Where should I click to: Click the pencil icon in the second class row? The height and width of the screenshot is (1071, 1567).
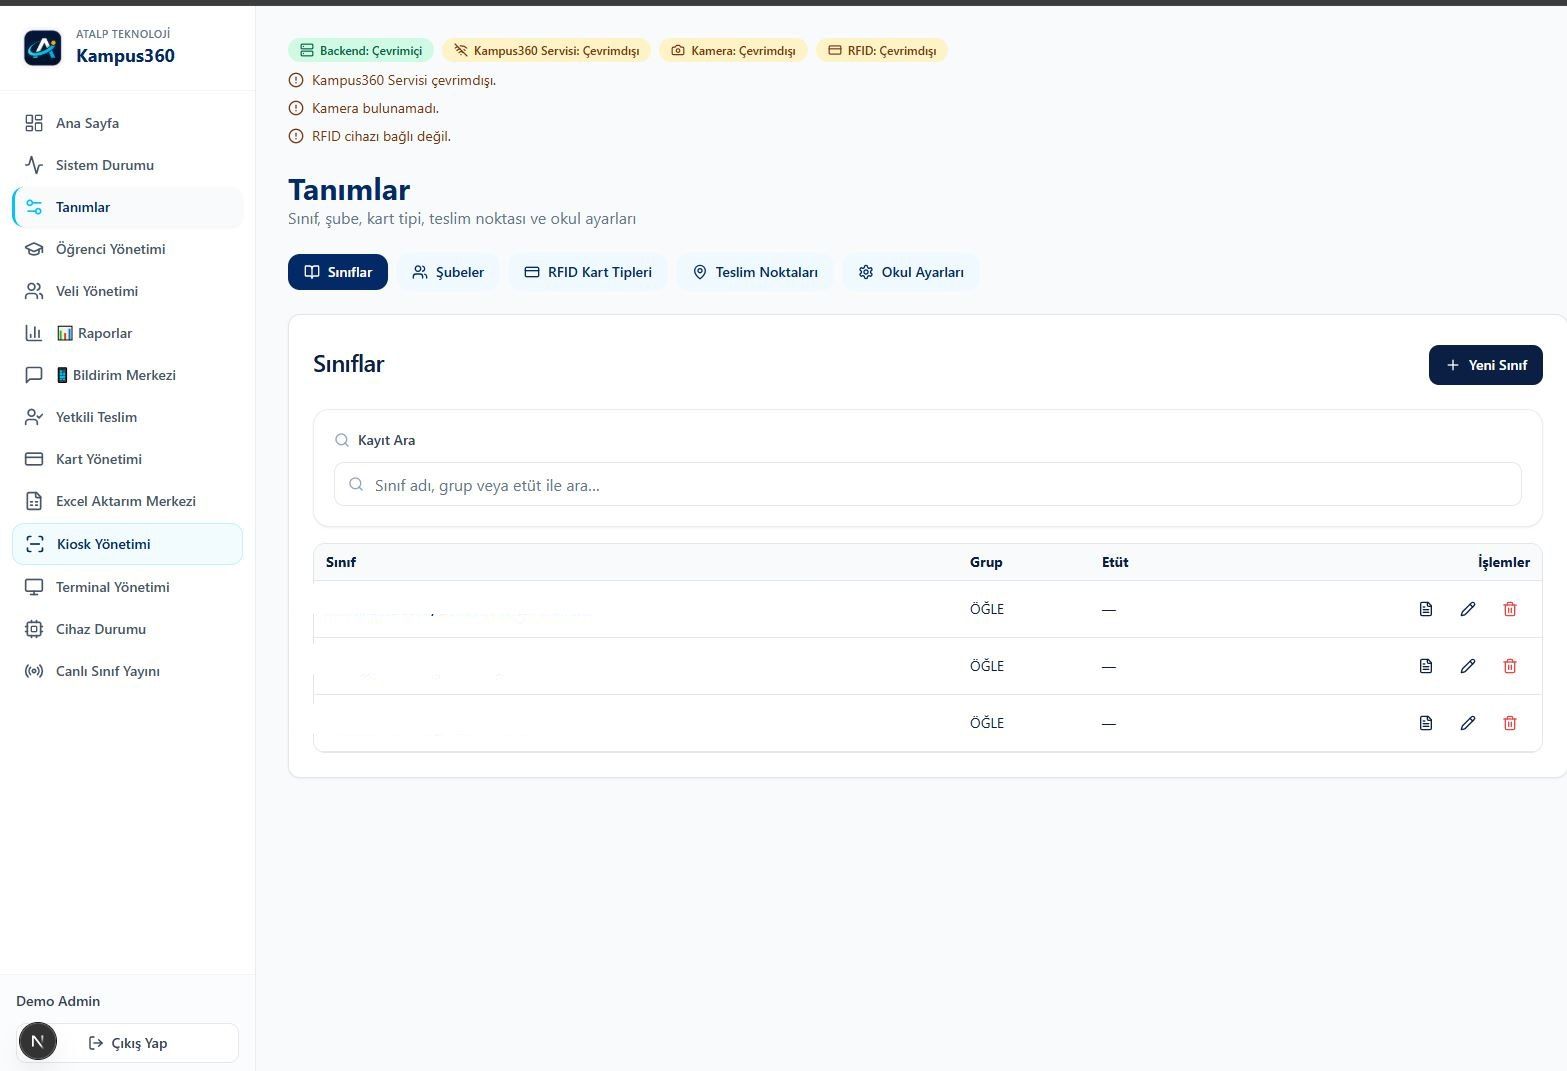pos(1468,666)
